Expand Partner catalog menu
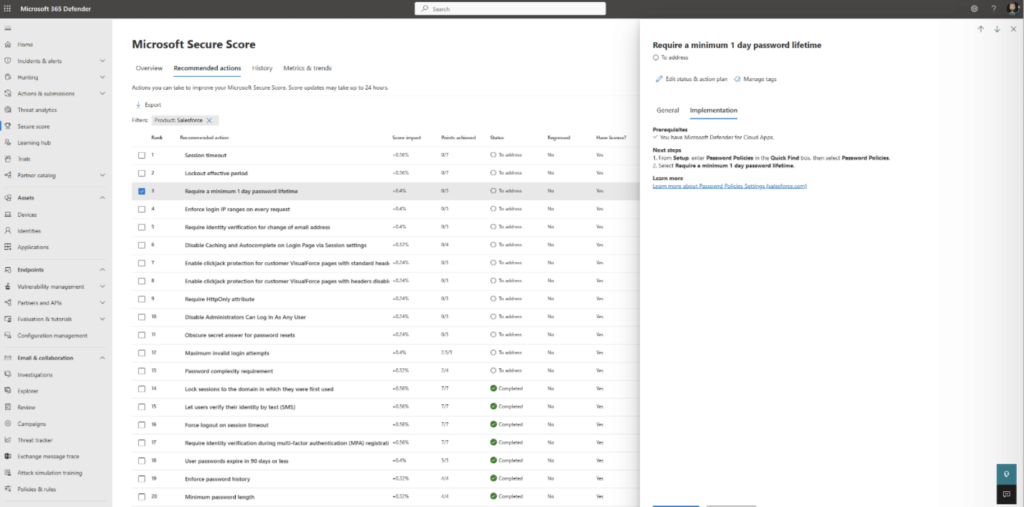The image size is (1024, 507). [x=103, y=175]
